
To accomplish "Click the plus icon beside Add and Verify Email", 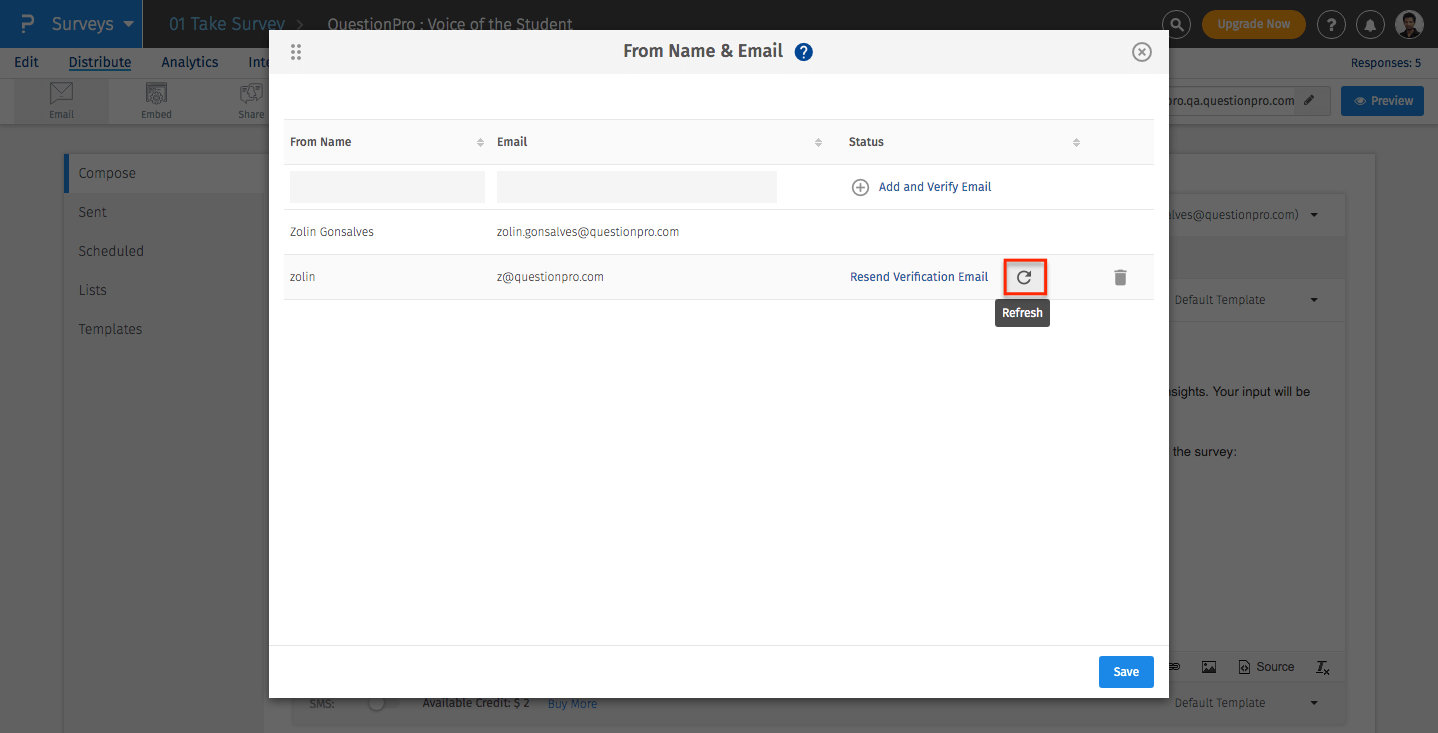I will point(860,187).
